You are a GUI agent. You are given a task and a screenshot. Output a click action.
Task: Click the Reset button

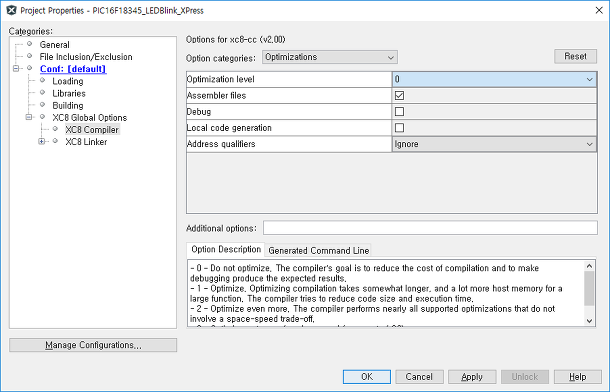point(575,56)
